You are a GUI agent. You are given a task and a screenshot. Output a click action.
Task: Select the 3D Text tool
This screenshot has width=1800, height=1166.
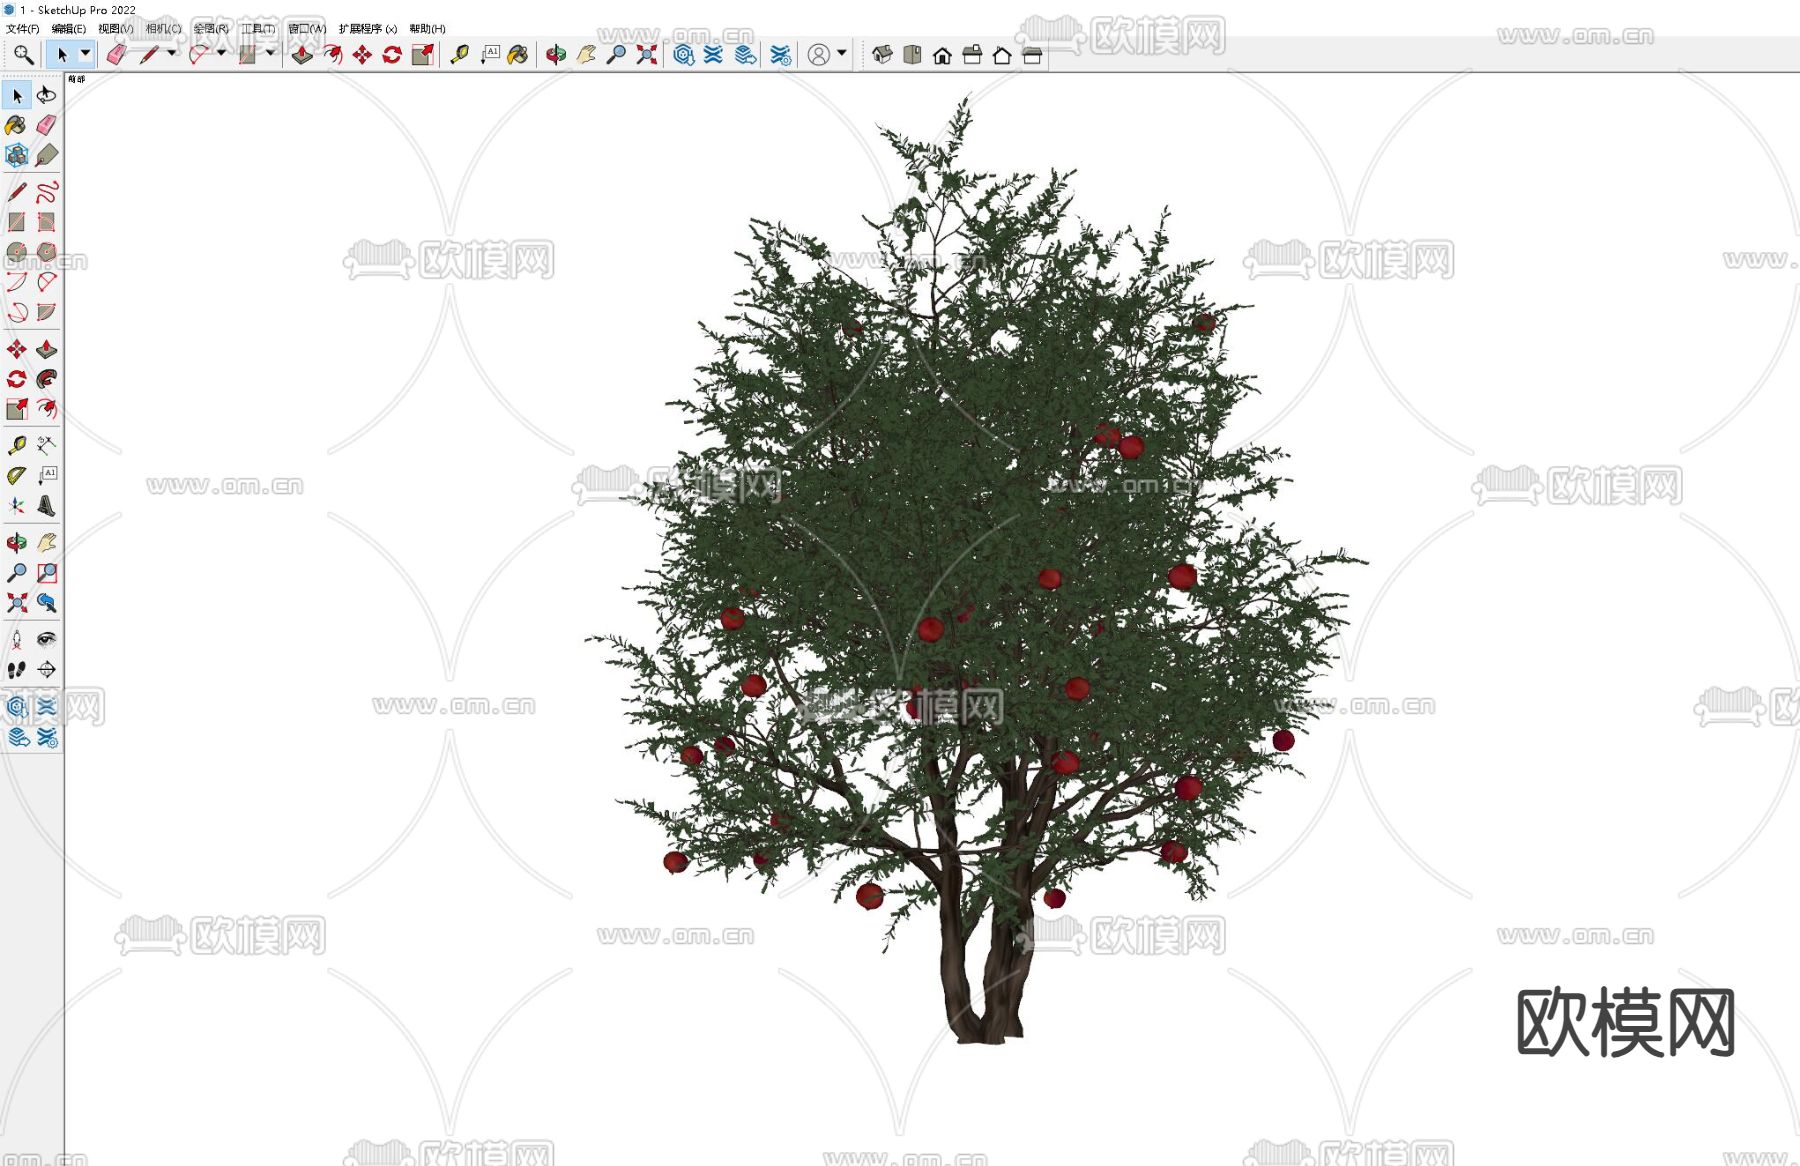(47, 505)
